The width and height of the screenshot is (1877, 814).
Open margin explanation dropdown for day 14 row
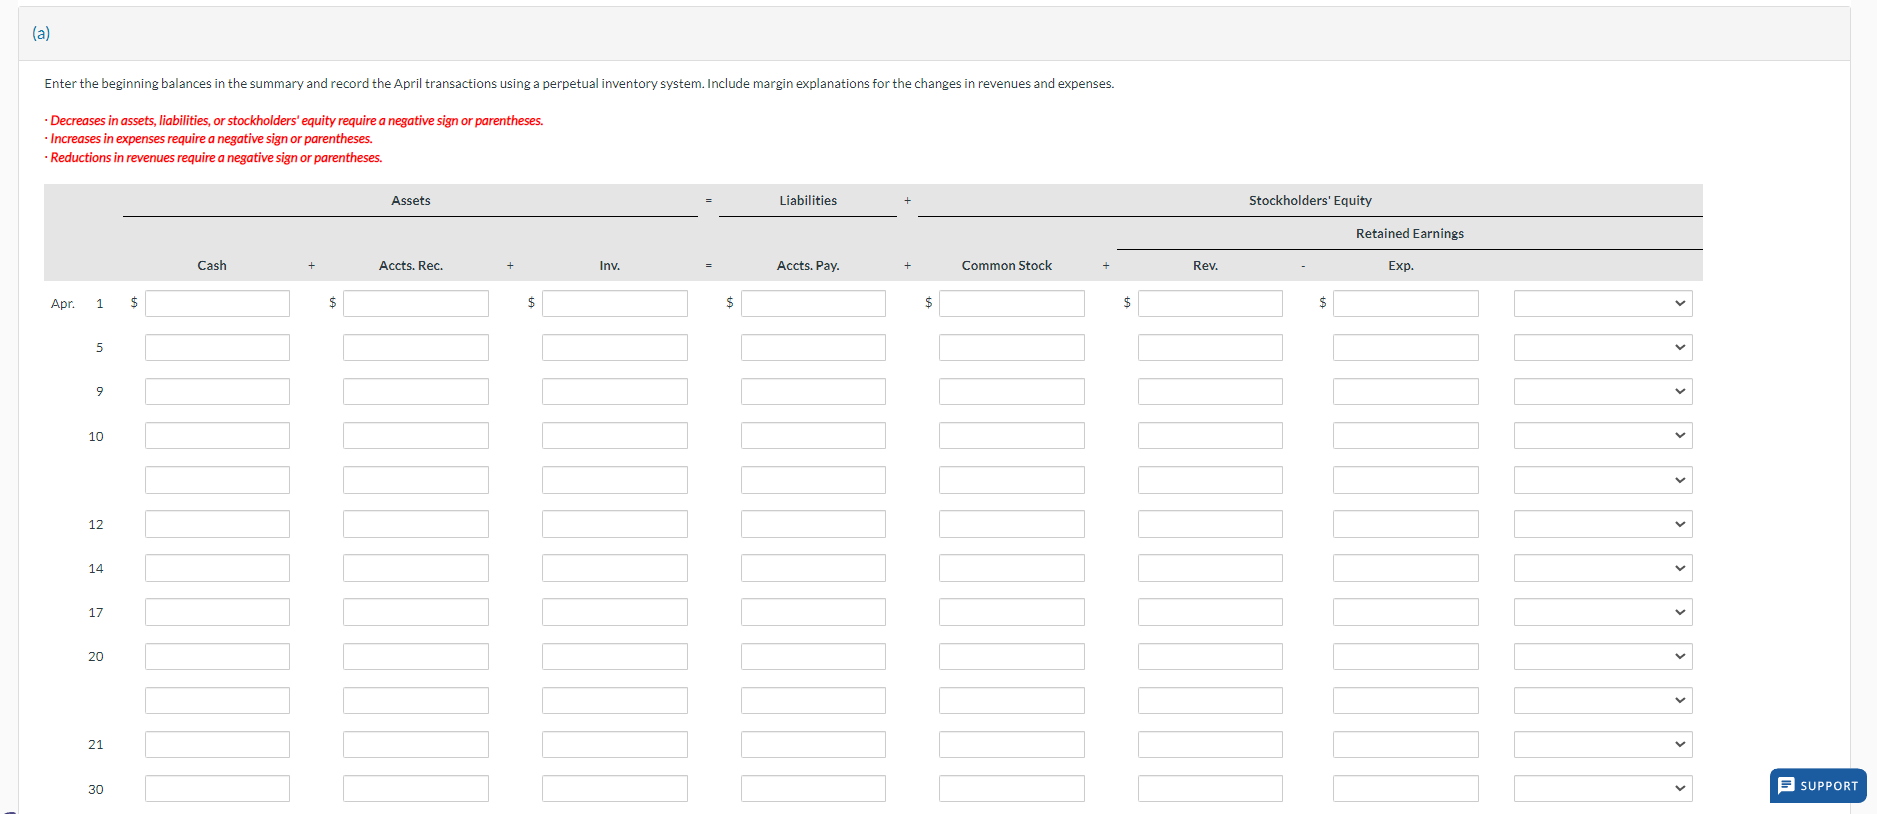pyautogui.click(x=1603, y=568)
